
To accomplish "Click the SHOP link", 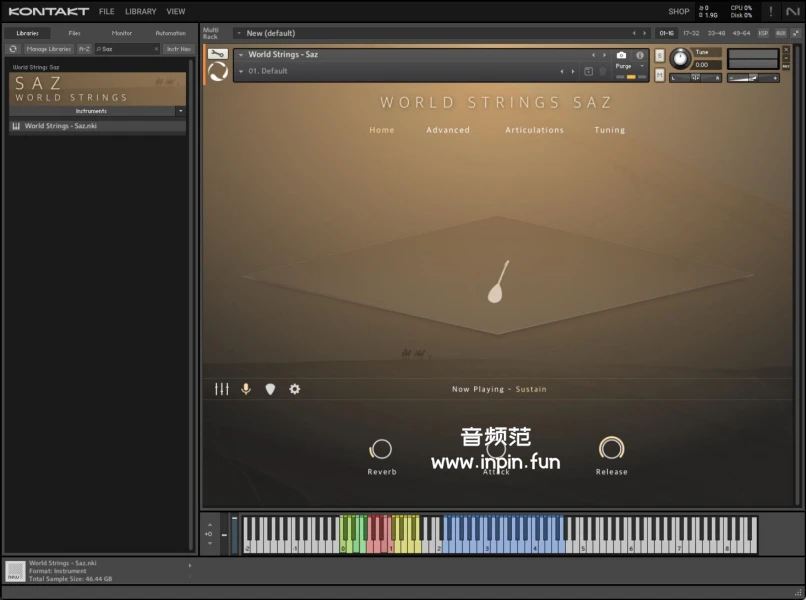I will pyautogui.click(x=679, y=11).
